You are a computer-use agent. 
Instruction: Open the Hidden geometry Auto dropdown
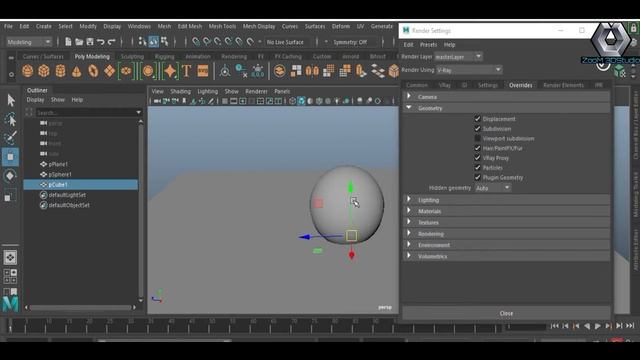(x=493, y=188)
